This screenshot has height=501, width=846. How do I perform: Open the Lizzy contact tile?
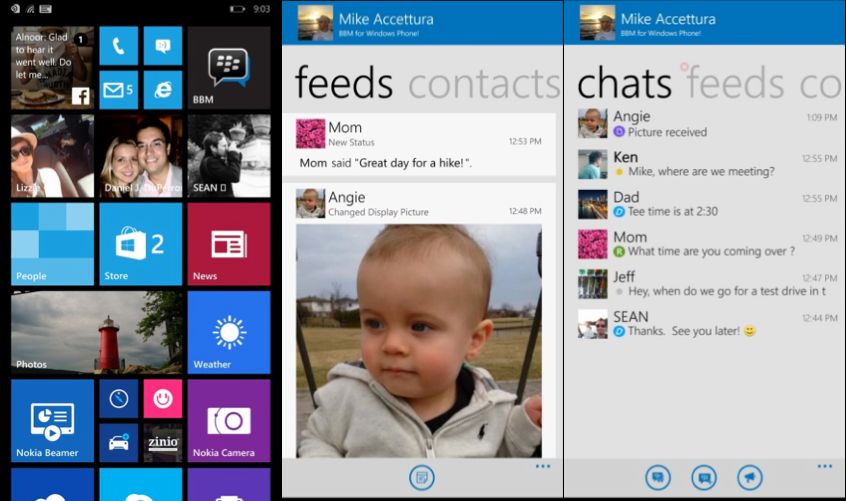(x=52, y=156)
